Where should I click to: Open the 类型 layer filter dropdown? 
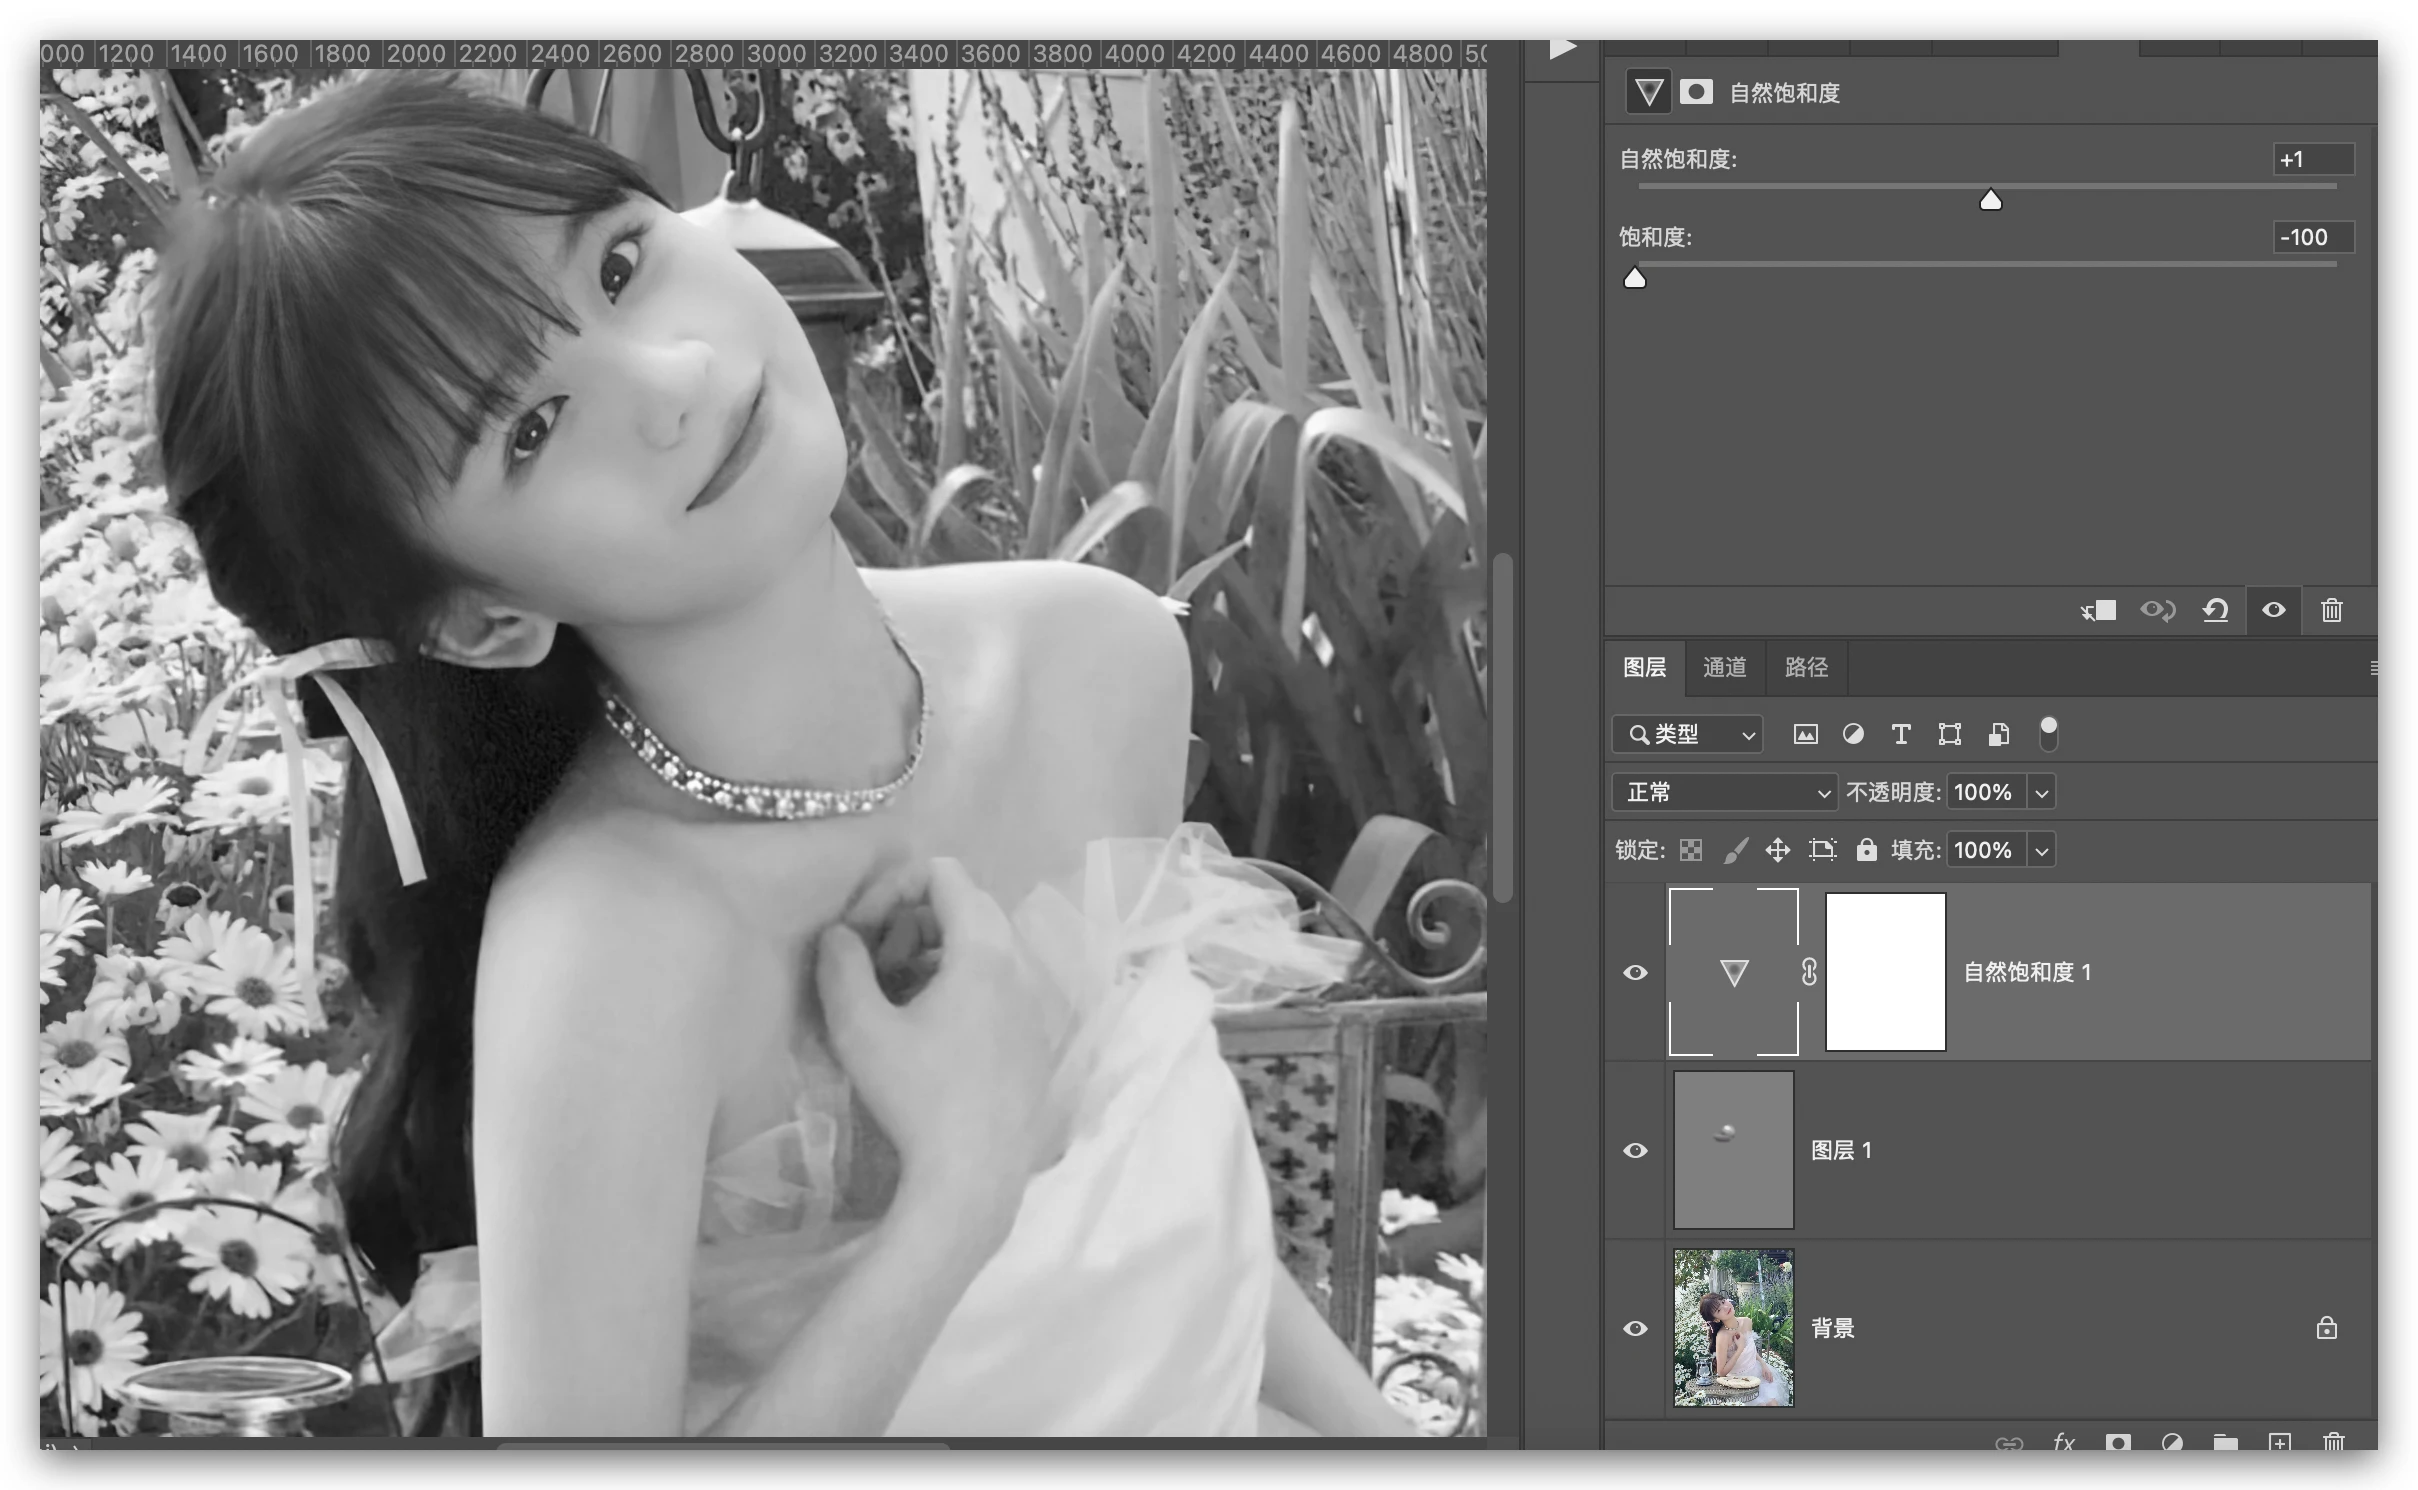[x=1687, y=735]
